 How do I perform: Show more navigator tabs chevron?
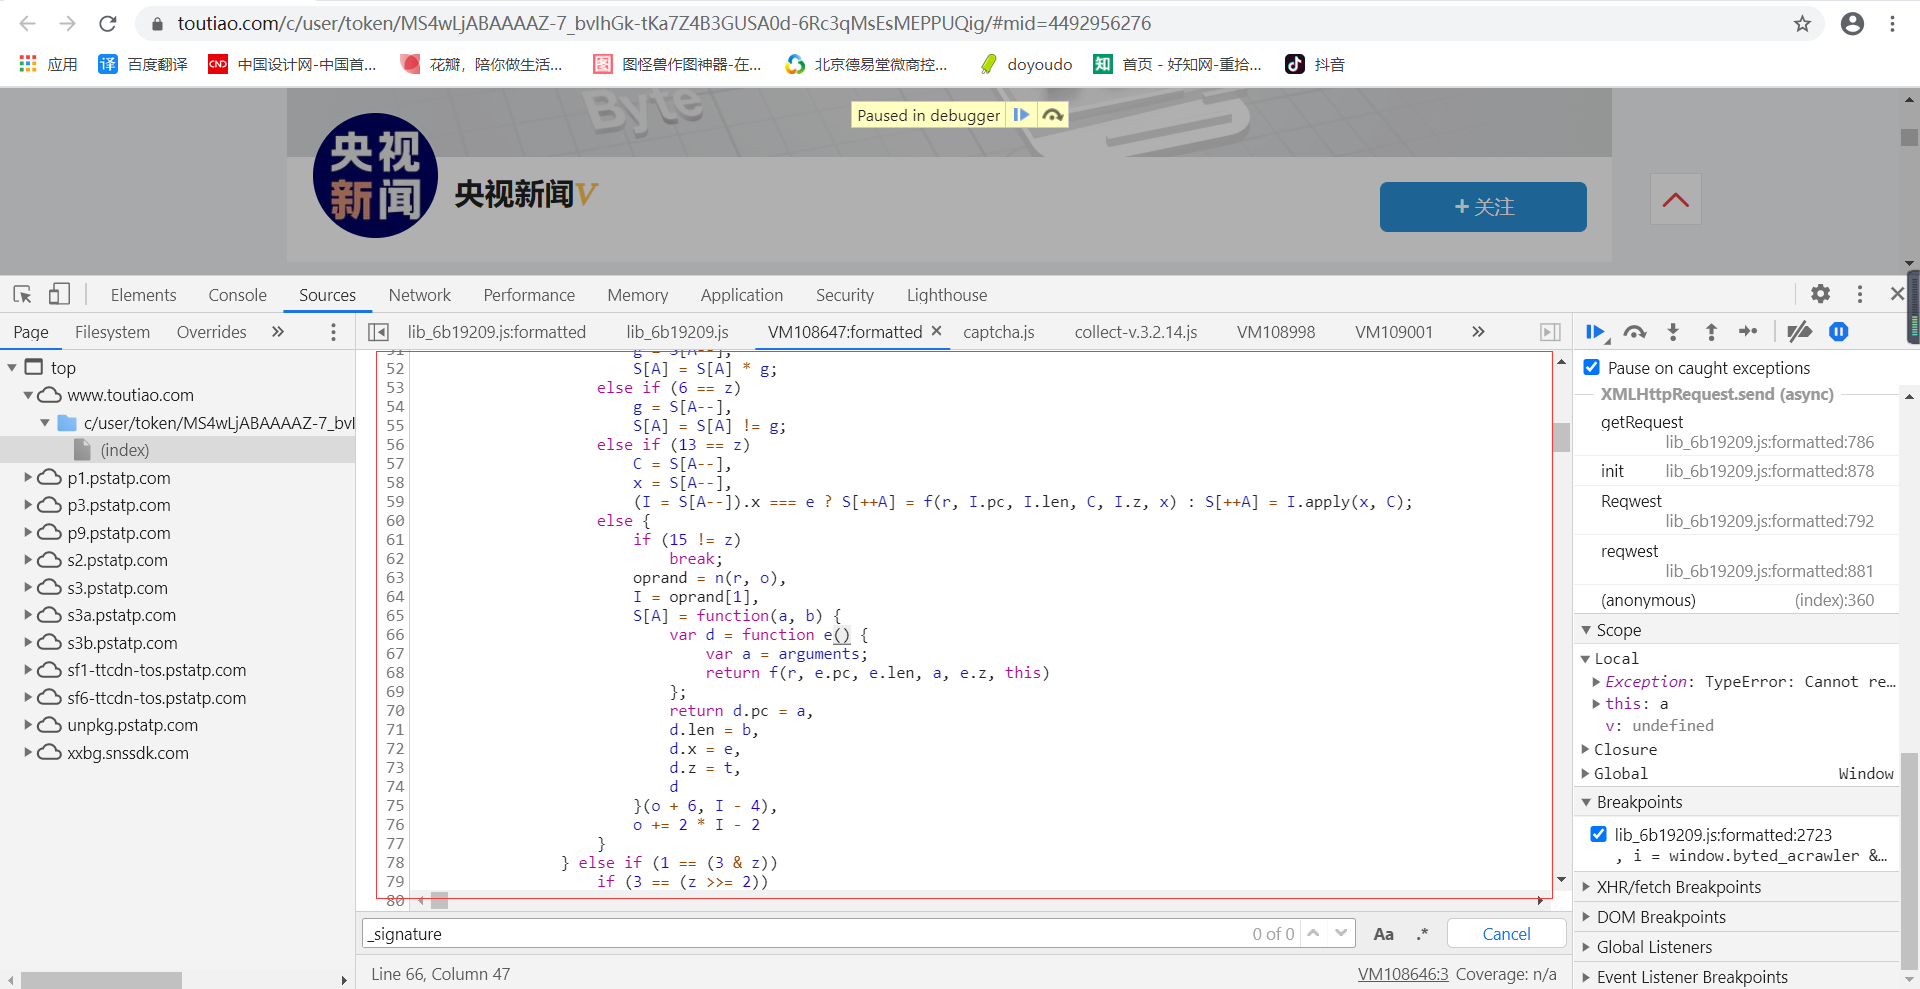point(278,332)
